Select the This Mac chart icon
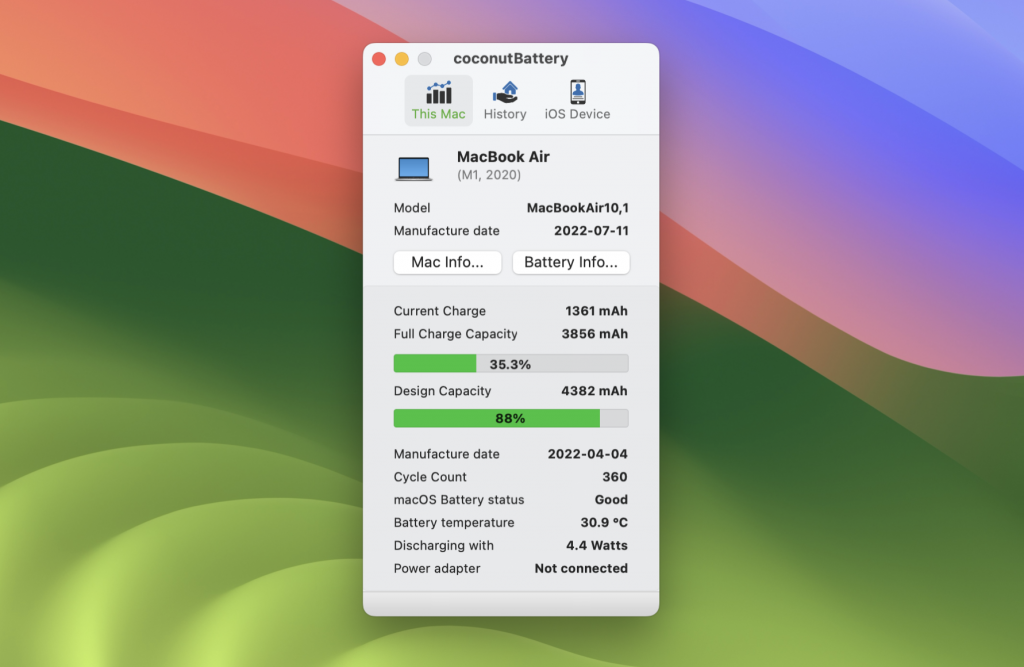 (x=438, y=92)
